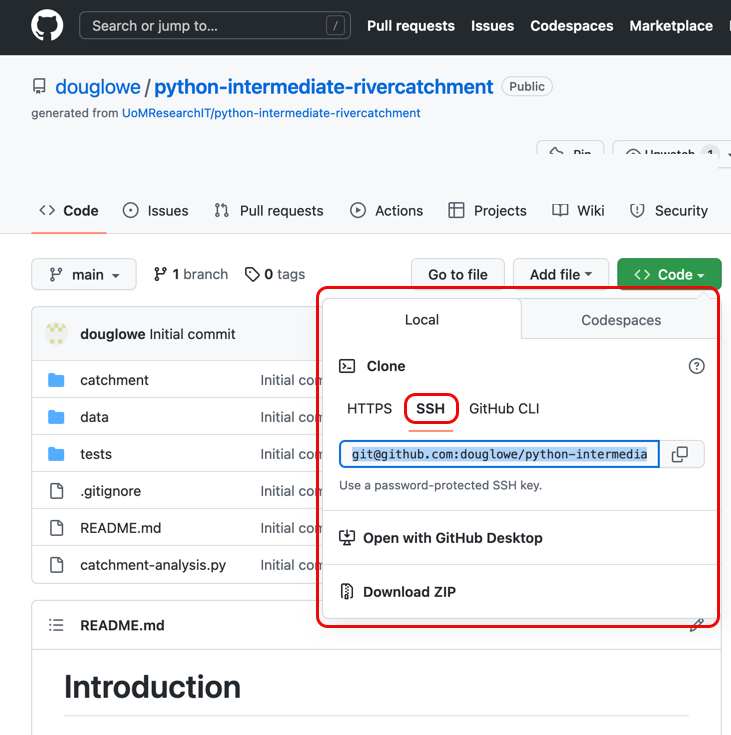The width and height of the screenshot is (731, 735).
Task: Open the GitHub home logo
Action: point(47,25)
